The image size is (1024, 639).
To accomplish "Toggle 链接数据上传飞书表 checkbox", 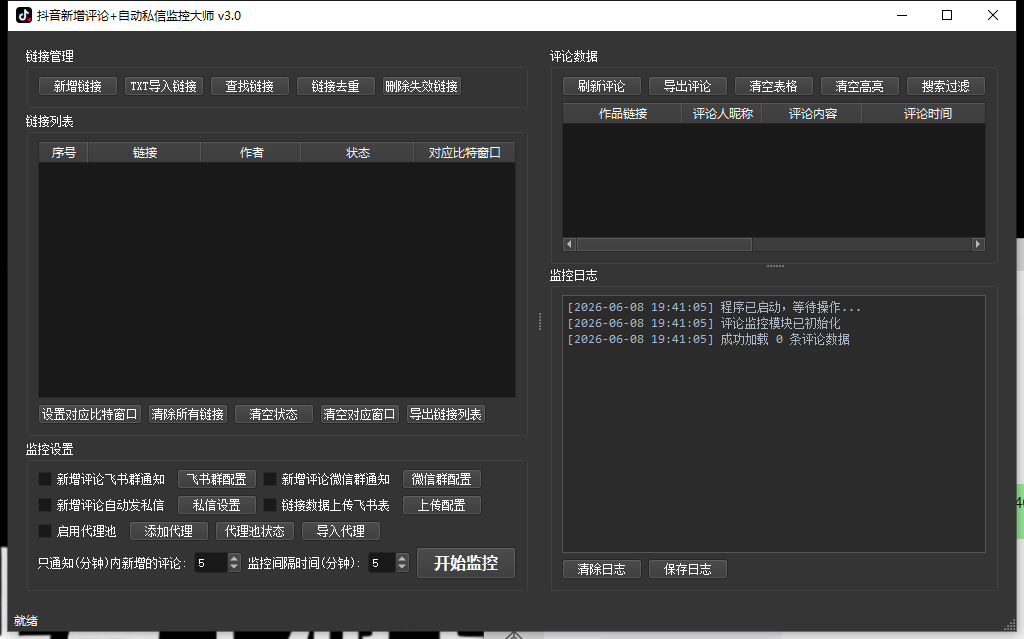I will pos(270,505).
